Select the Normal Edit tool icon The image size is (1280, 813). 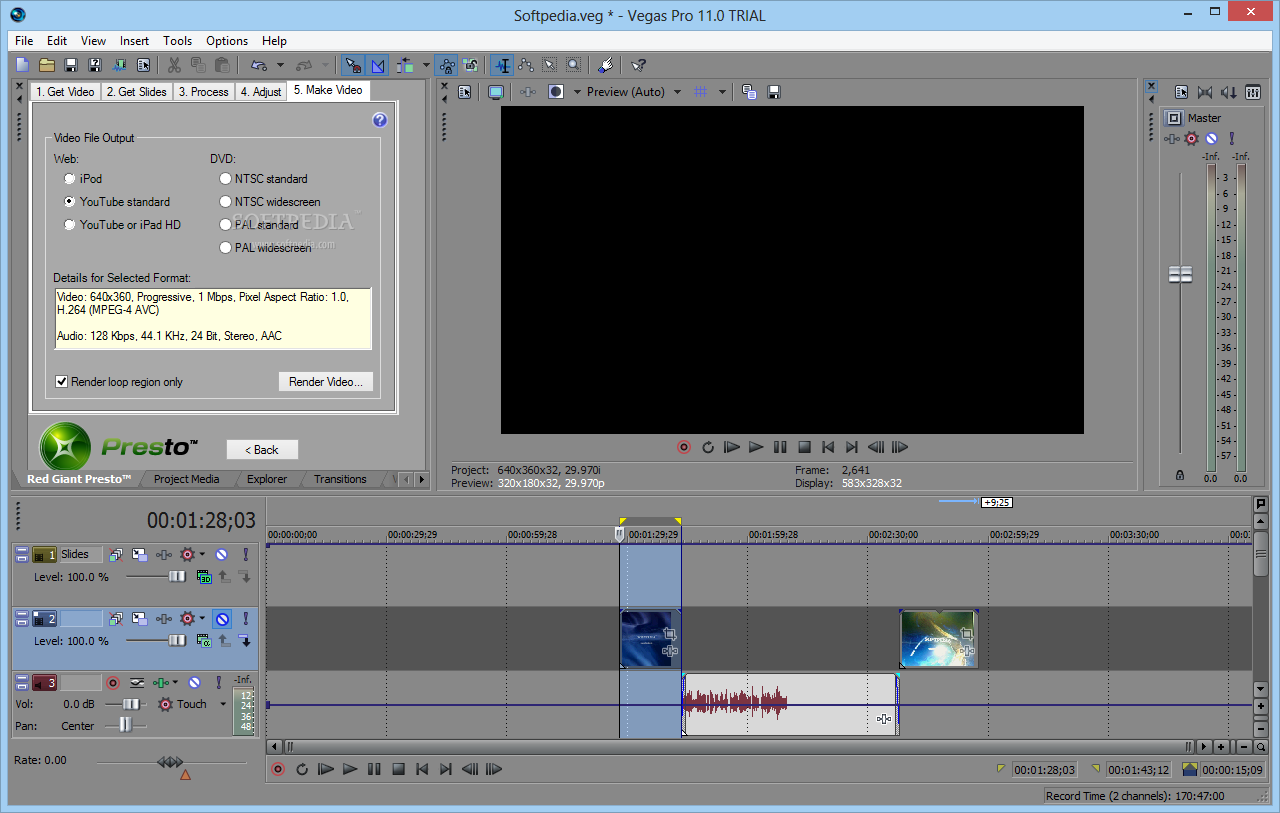point(501,65)
